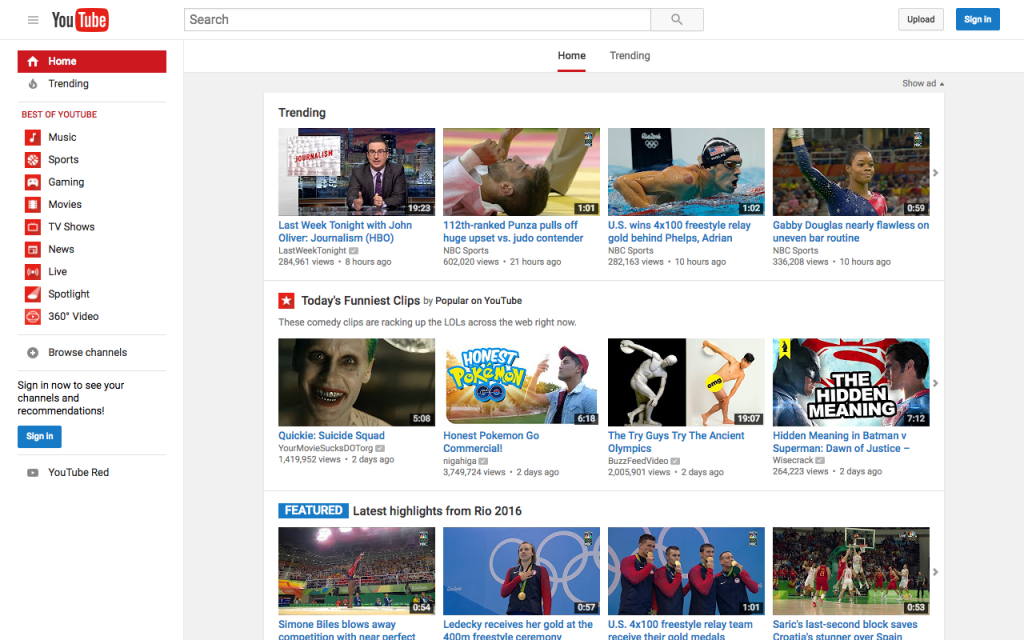This screenshot has width=1024, height=640.
Task: Advance Trending row with right arrow
Action: click(935, 172)
